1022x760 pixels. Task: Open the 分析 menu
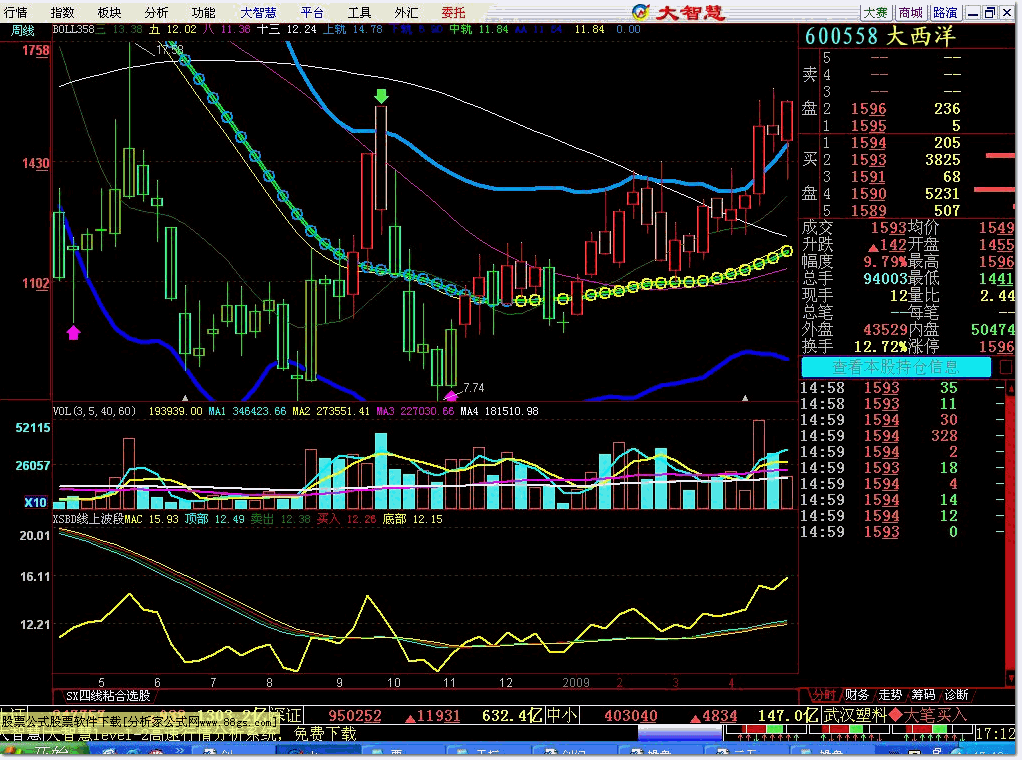(x=156, y=12)
